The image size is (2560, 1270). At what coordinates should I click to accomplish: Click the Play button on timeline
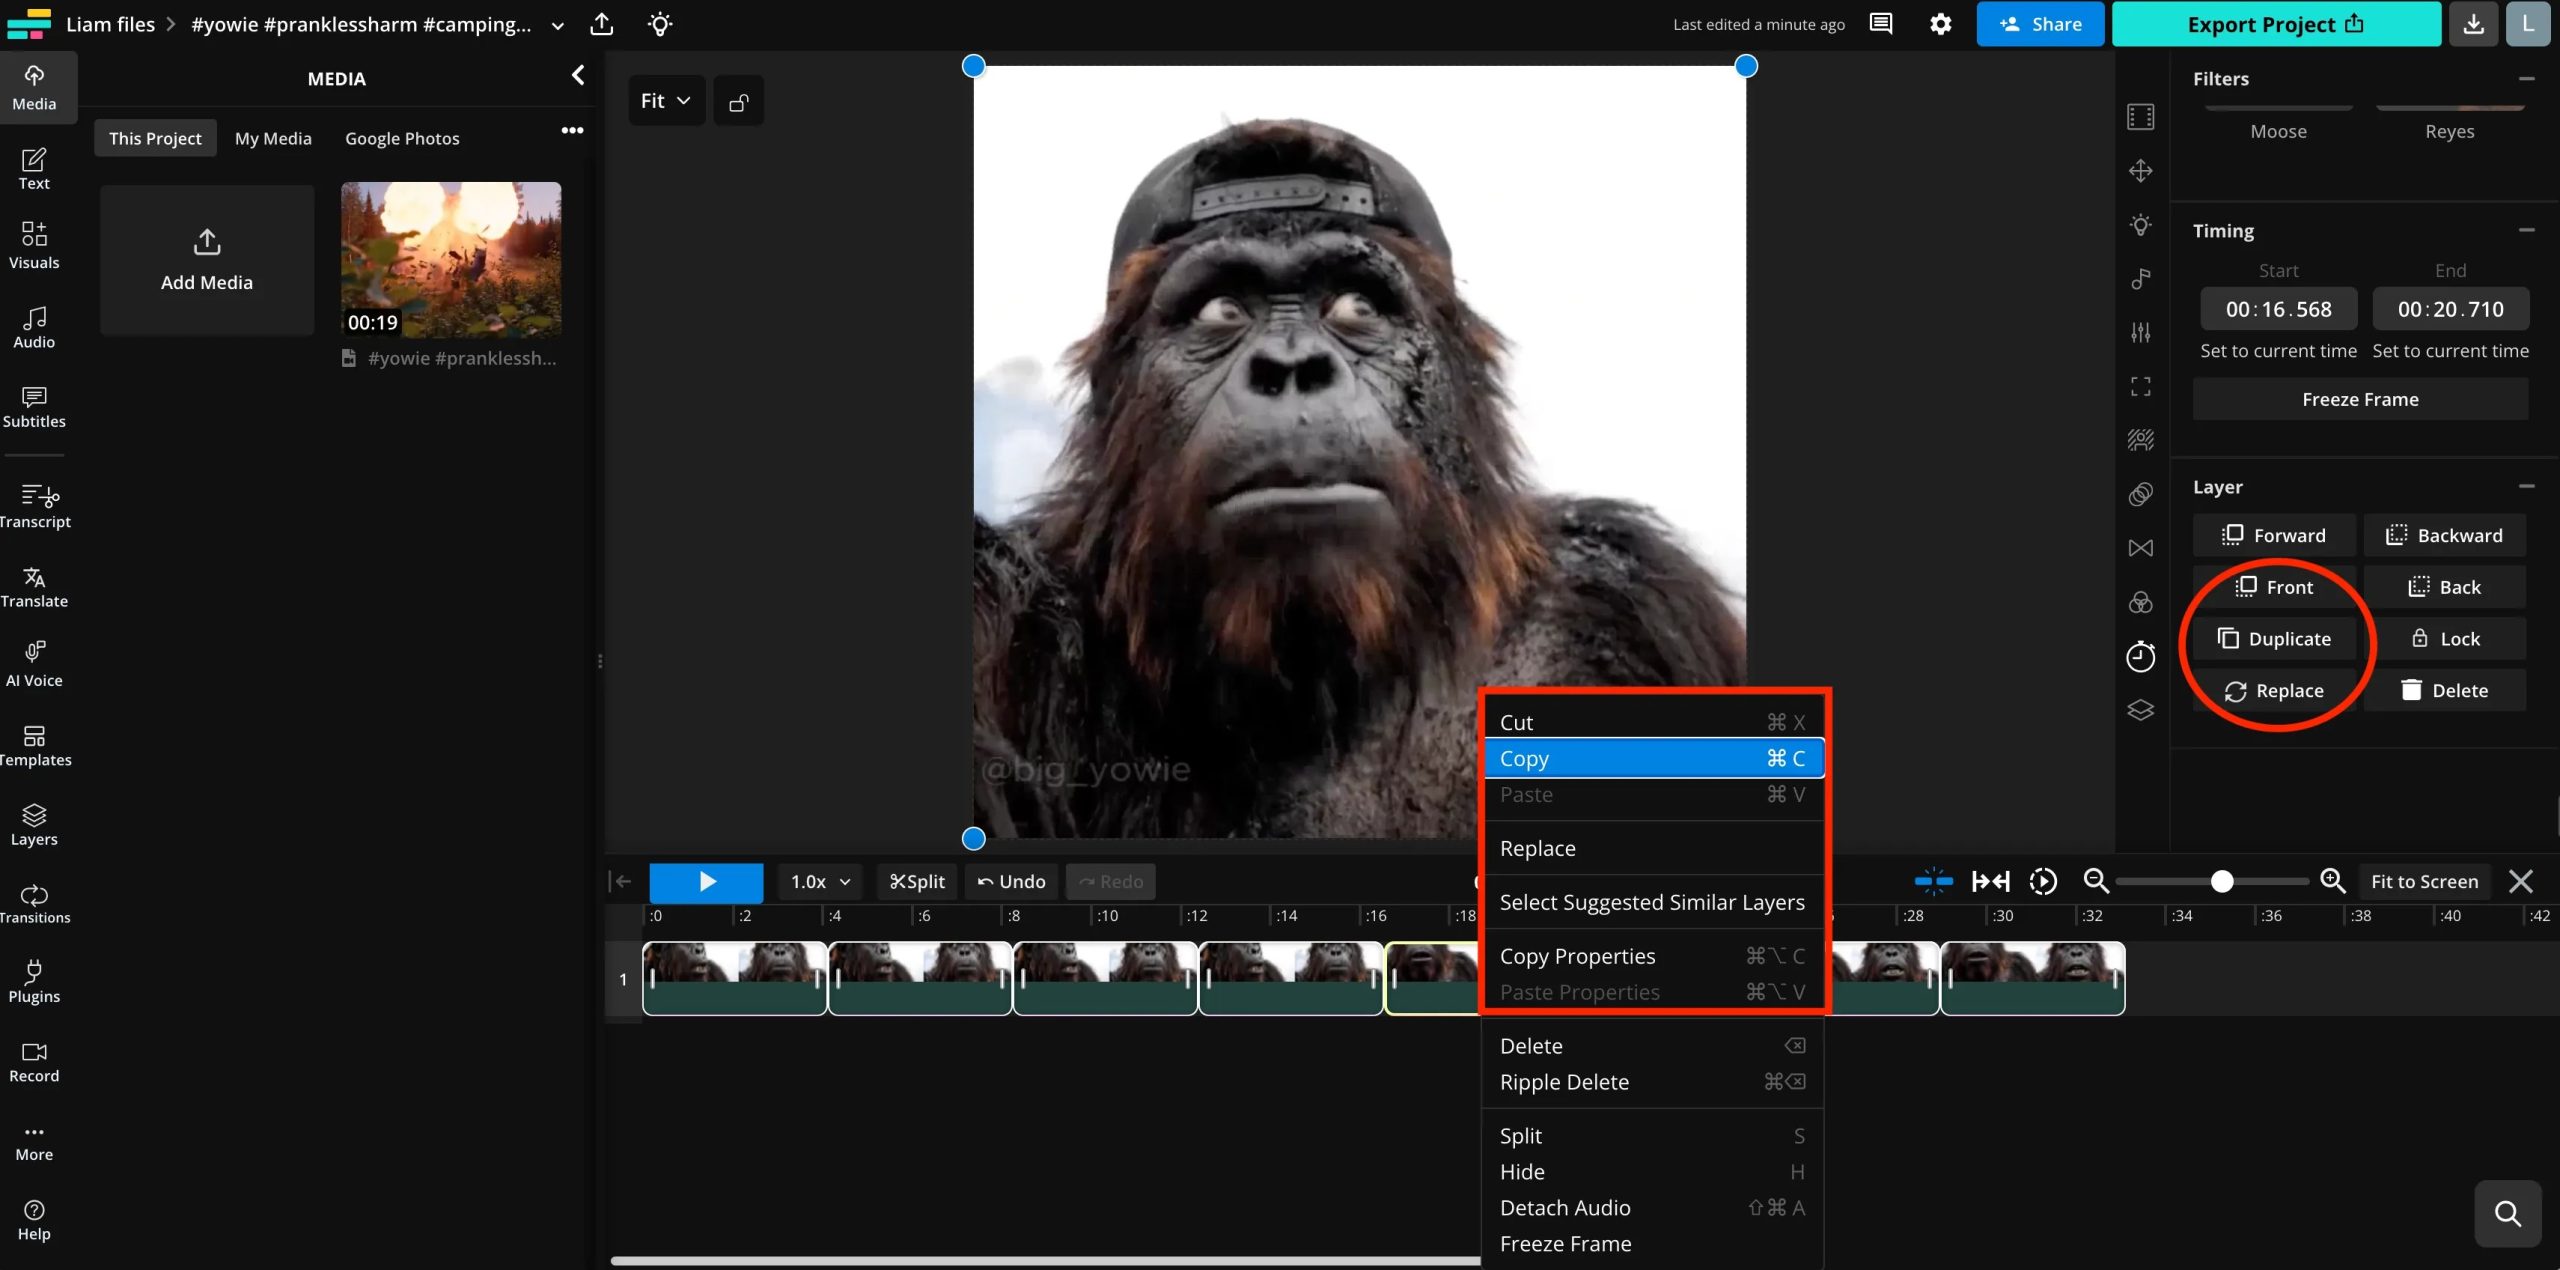706,882
